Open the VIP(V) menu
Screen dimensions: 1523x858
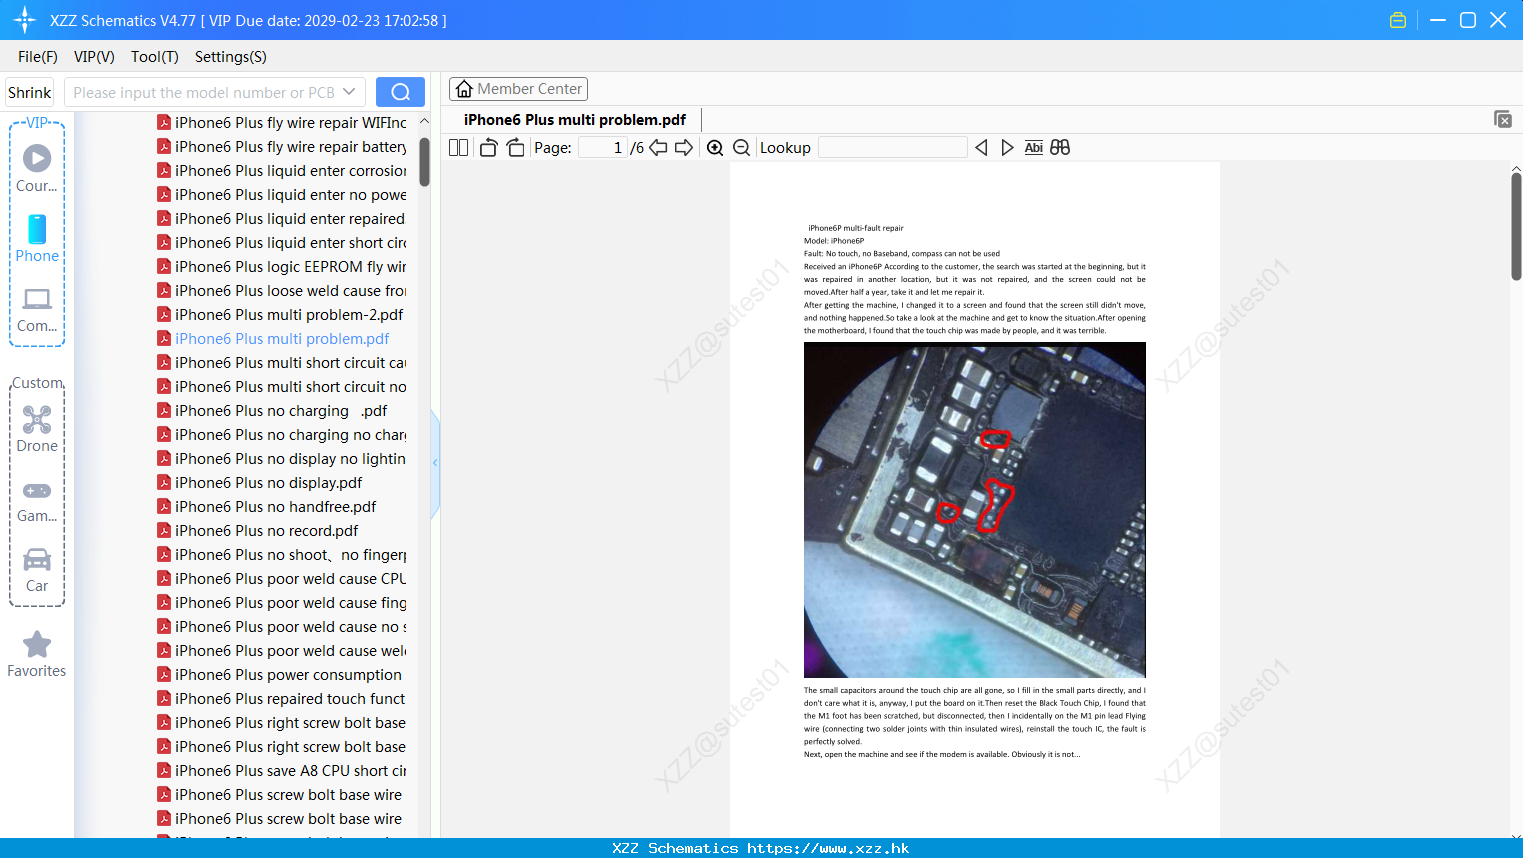point(94,57)
